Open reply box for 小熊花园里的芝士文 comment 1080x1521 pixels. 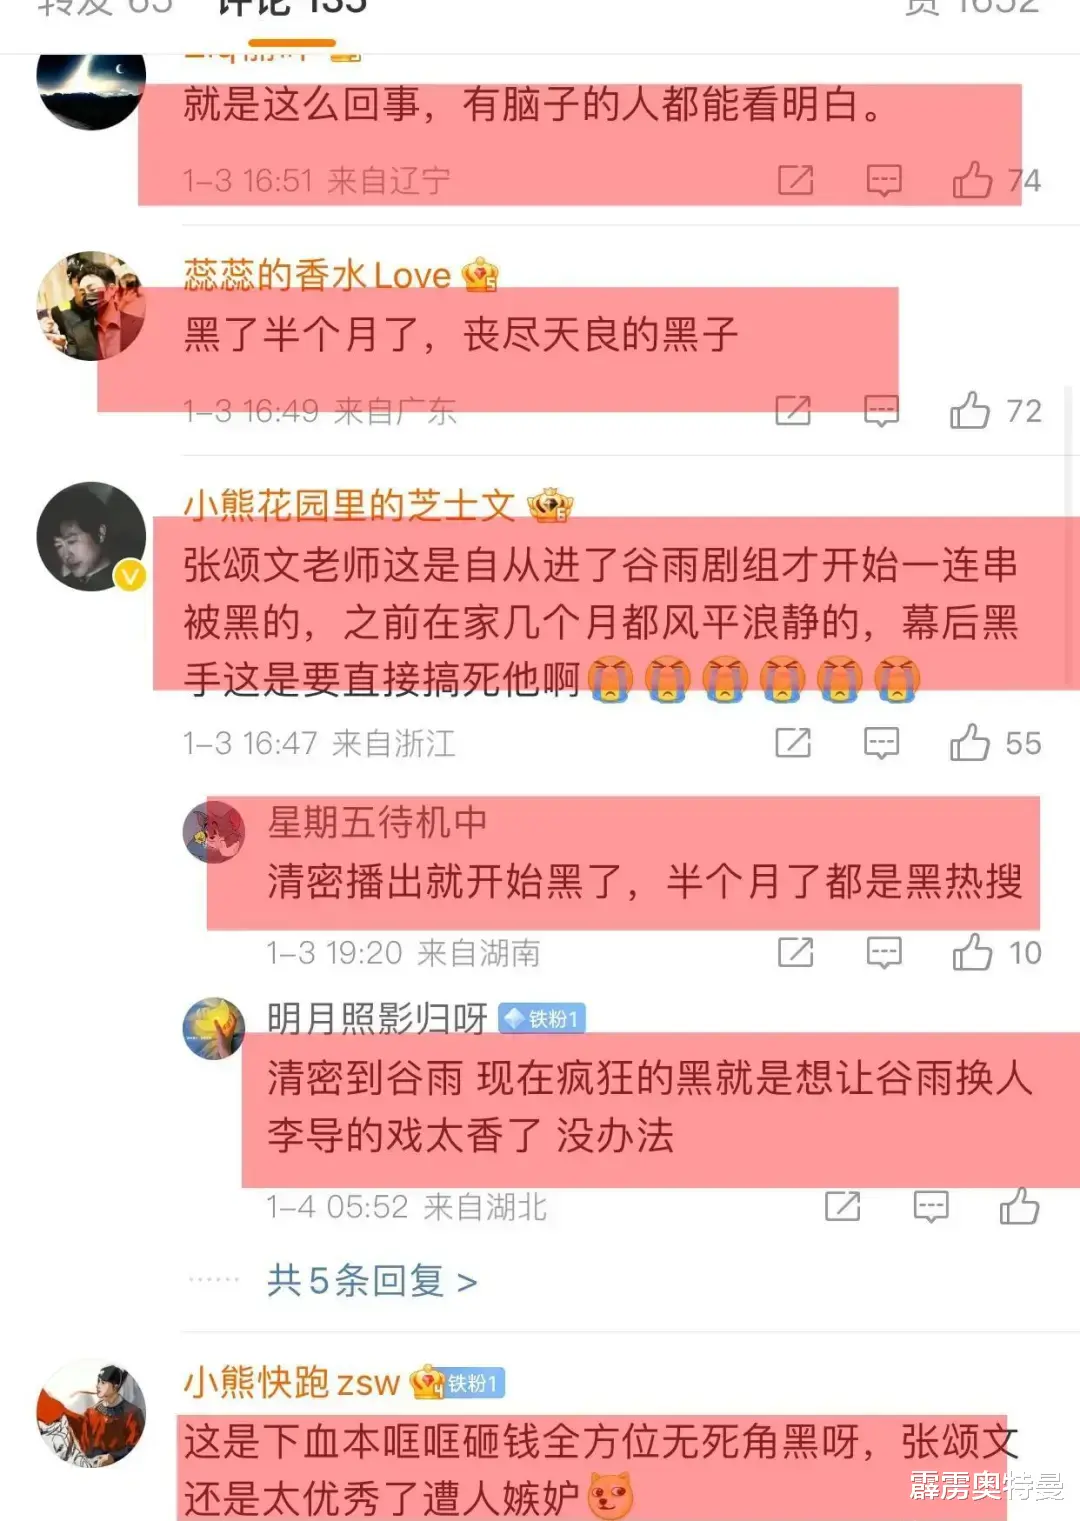point(881,743)
